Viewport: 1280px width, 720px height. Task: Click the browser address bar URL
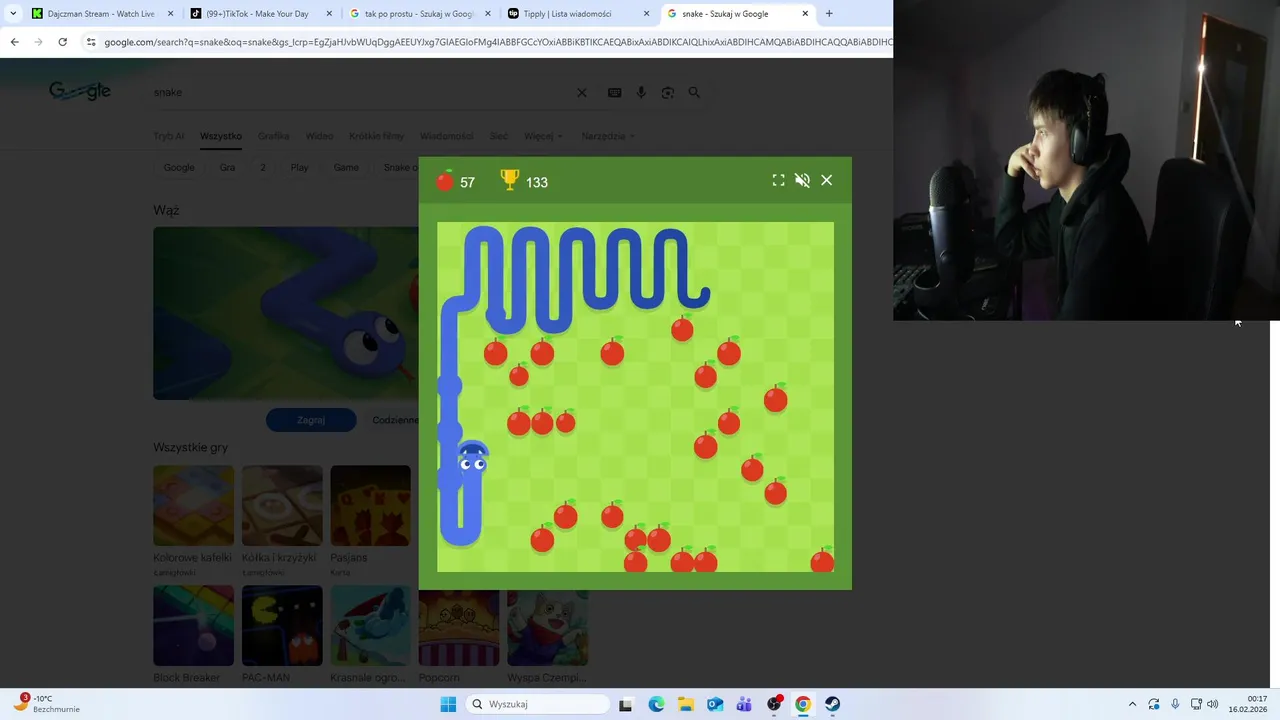[498, 42]
